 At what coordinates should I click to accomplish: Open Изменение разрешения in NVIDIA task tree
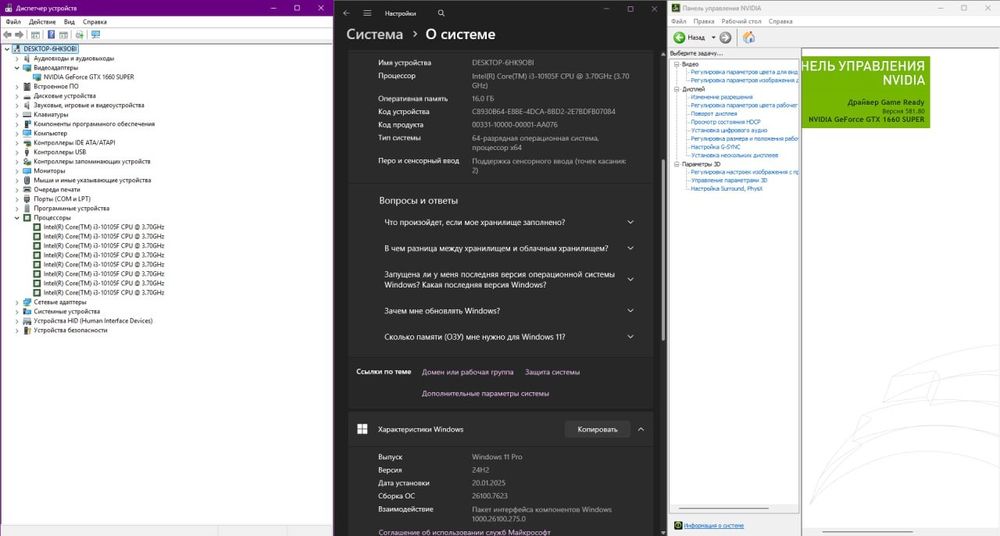(x=721, y=97)
